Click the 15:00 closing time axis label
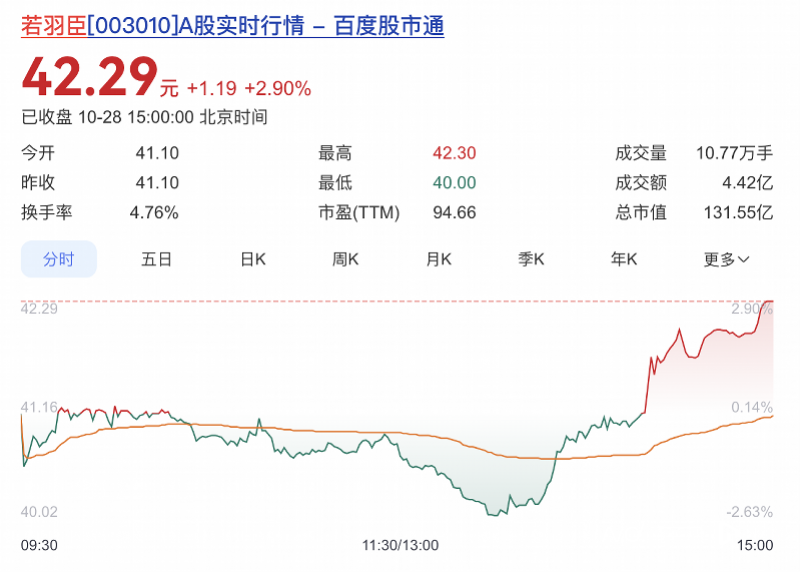800x572 pixels. (x=755, y=545)
